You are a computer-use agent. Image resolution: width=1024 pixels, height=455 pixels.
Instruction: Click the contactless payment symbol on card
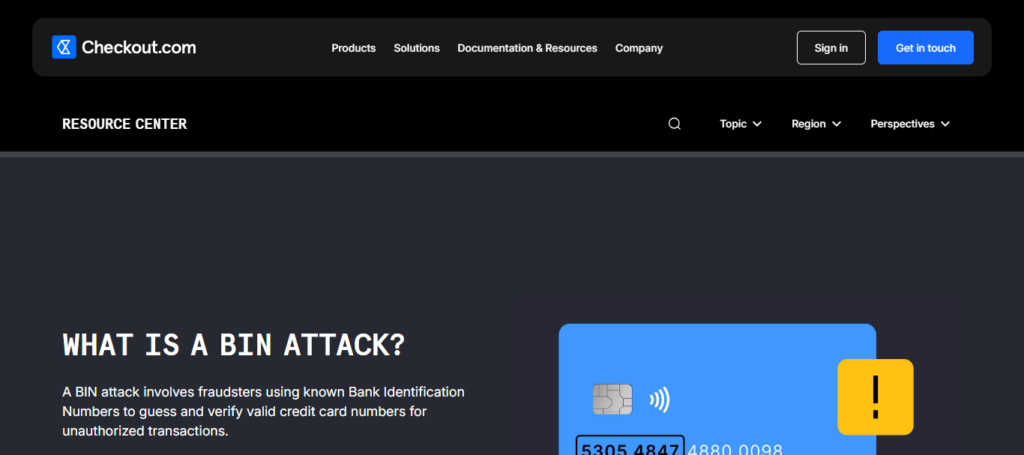tap(660, 400)
